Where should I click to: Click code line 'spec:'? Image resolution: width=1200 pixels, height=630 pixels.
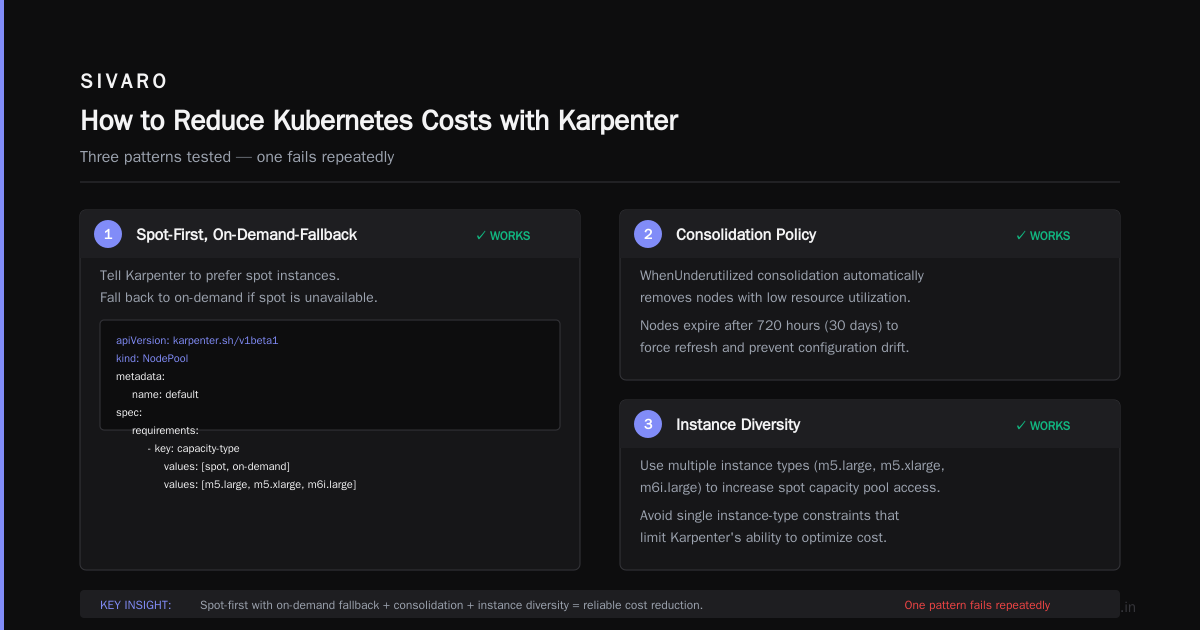coord(129,412)
